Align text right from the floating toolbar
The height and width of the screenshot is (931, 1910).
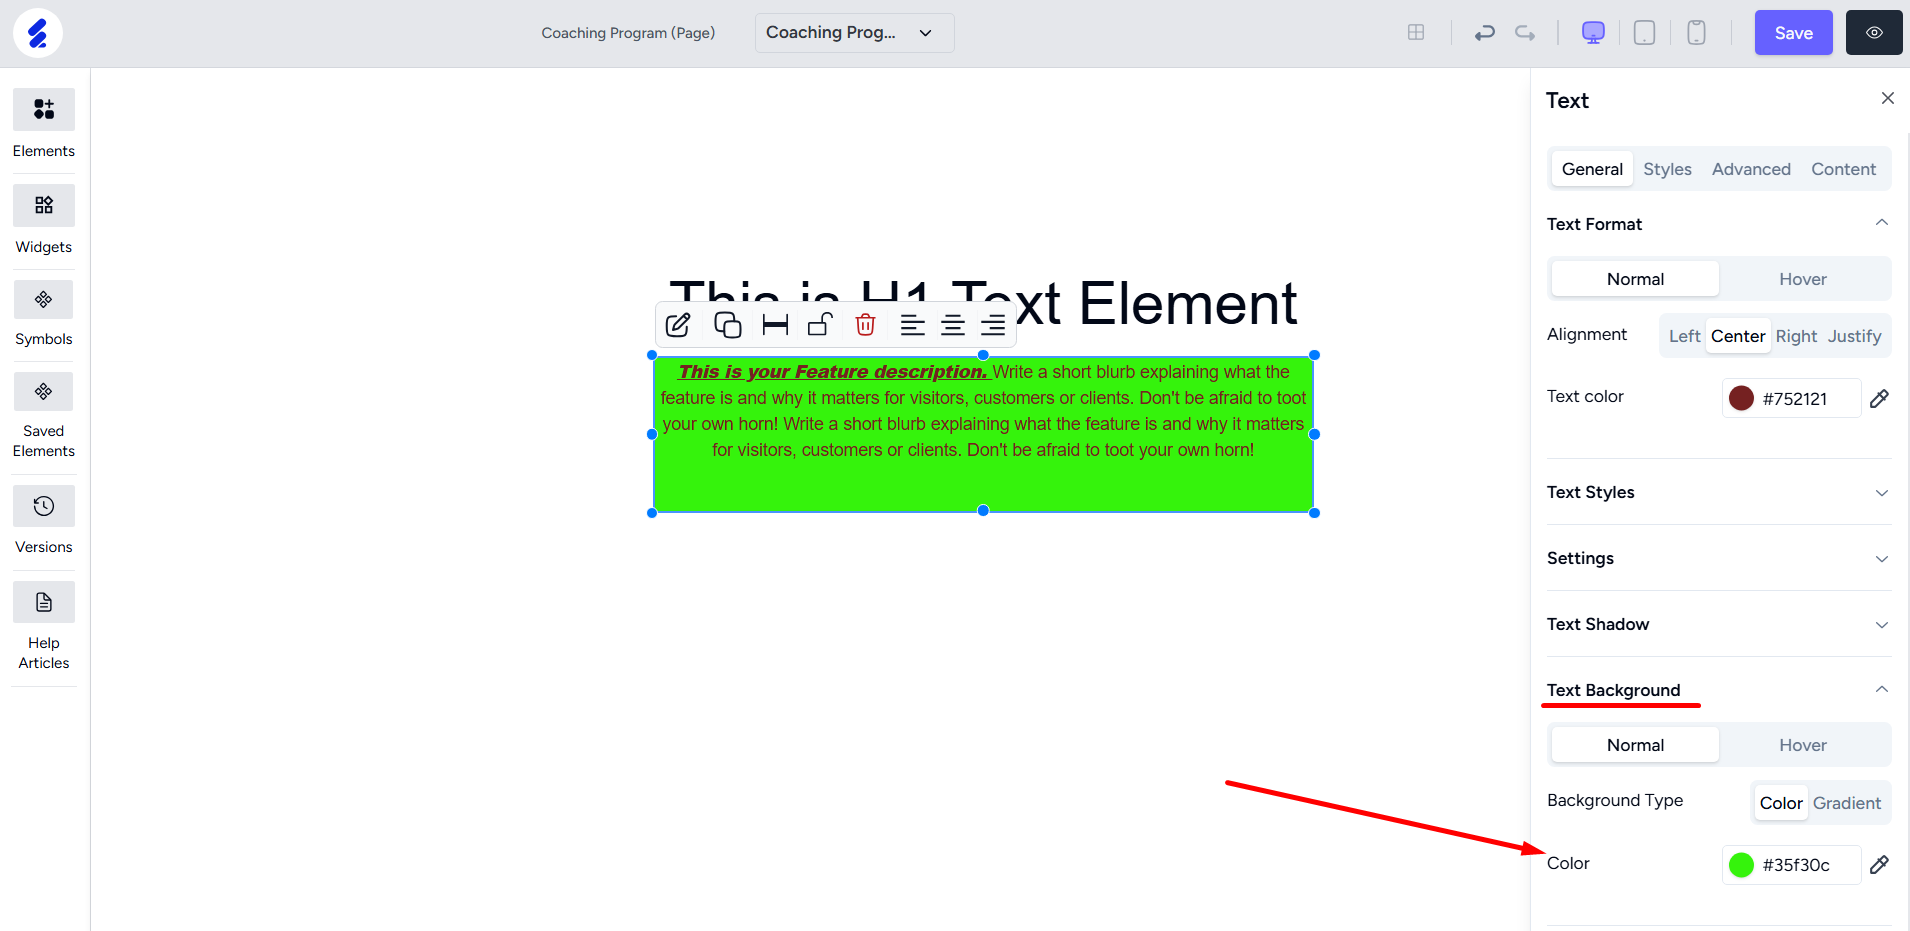click(993, 325)
